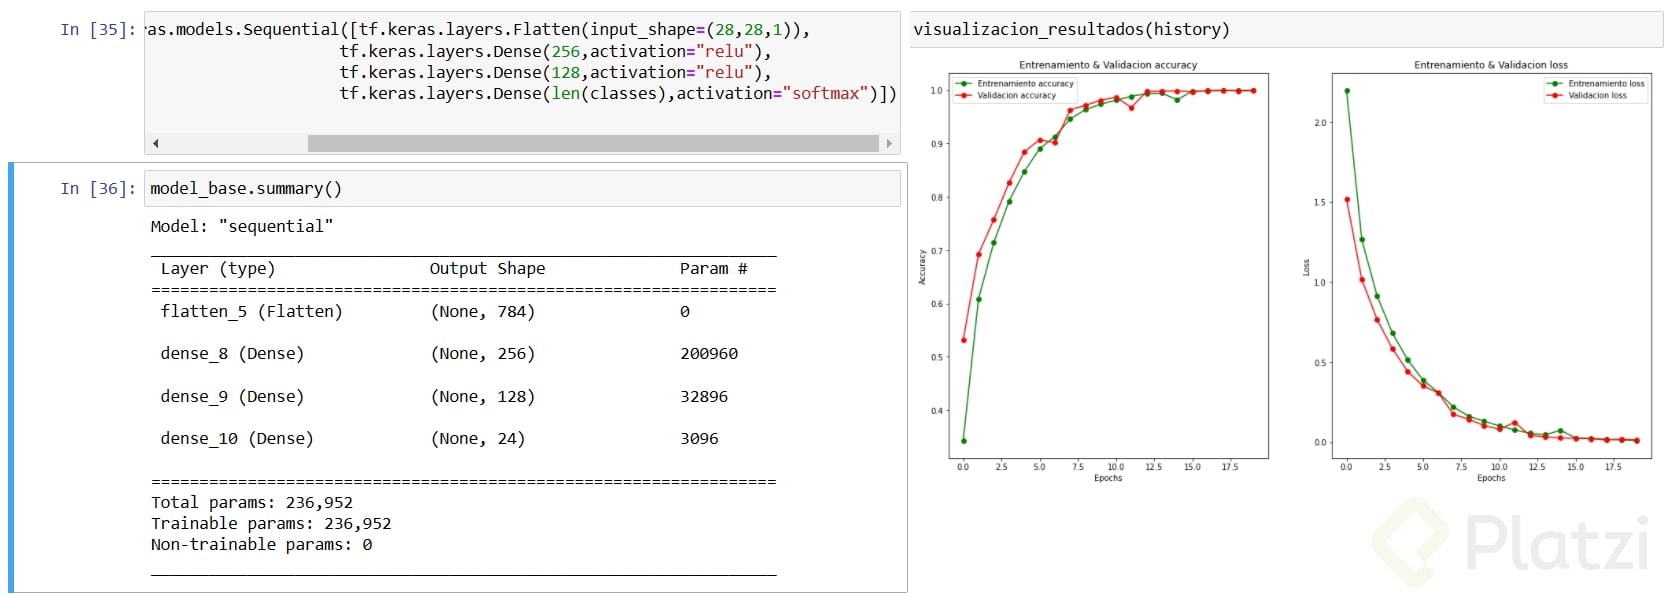Click the Epochs axis label under accuracy chart

pyautogui.click(x=1108, y=478)
